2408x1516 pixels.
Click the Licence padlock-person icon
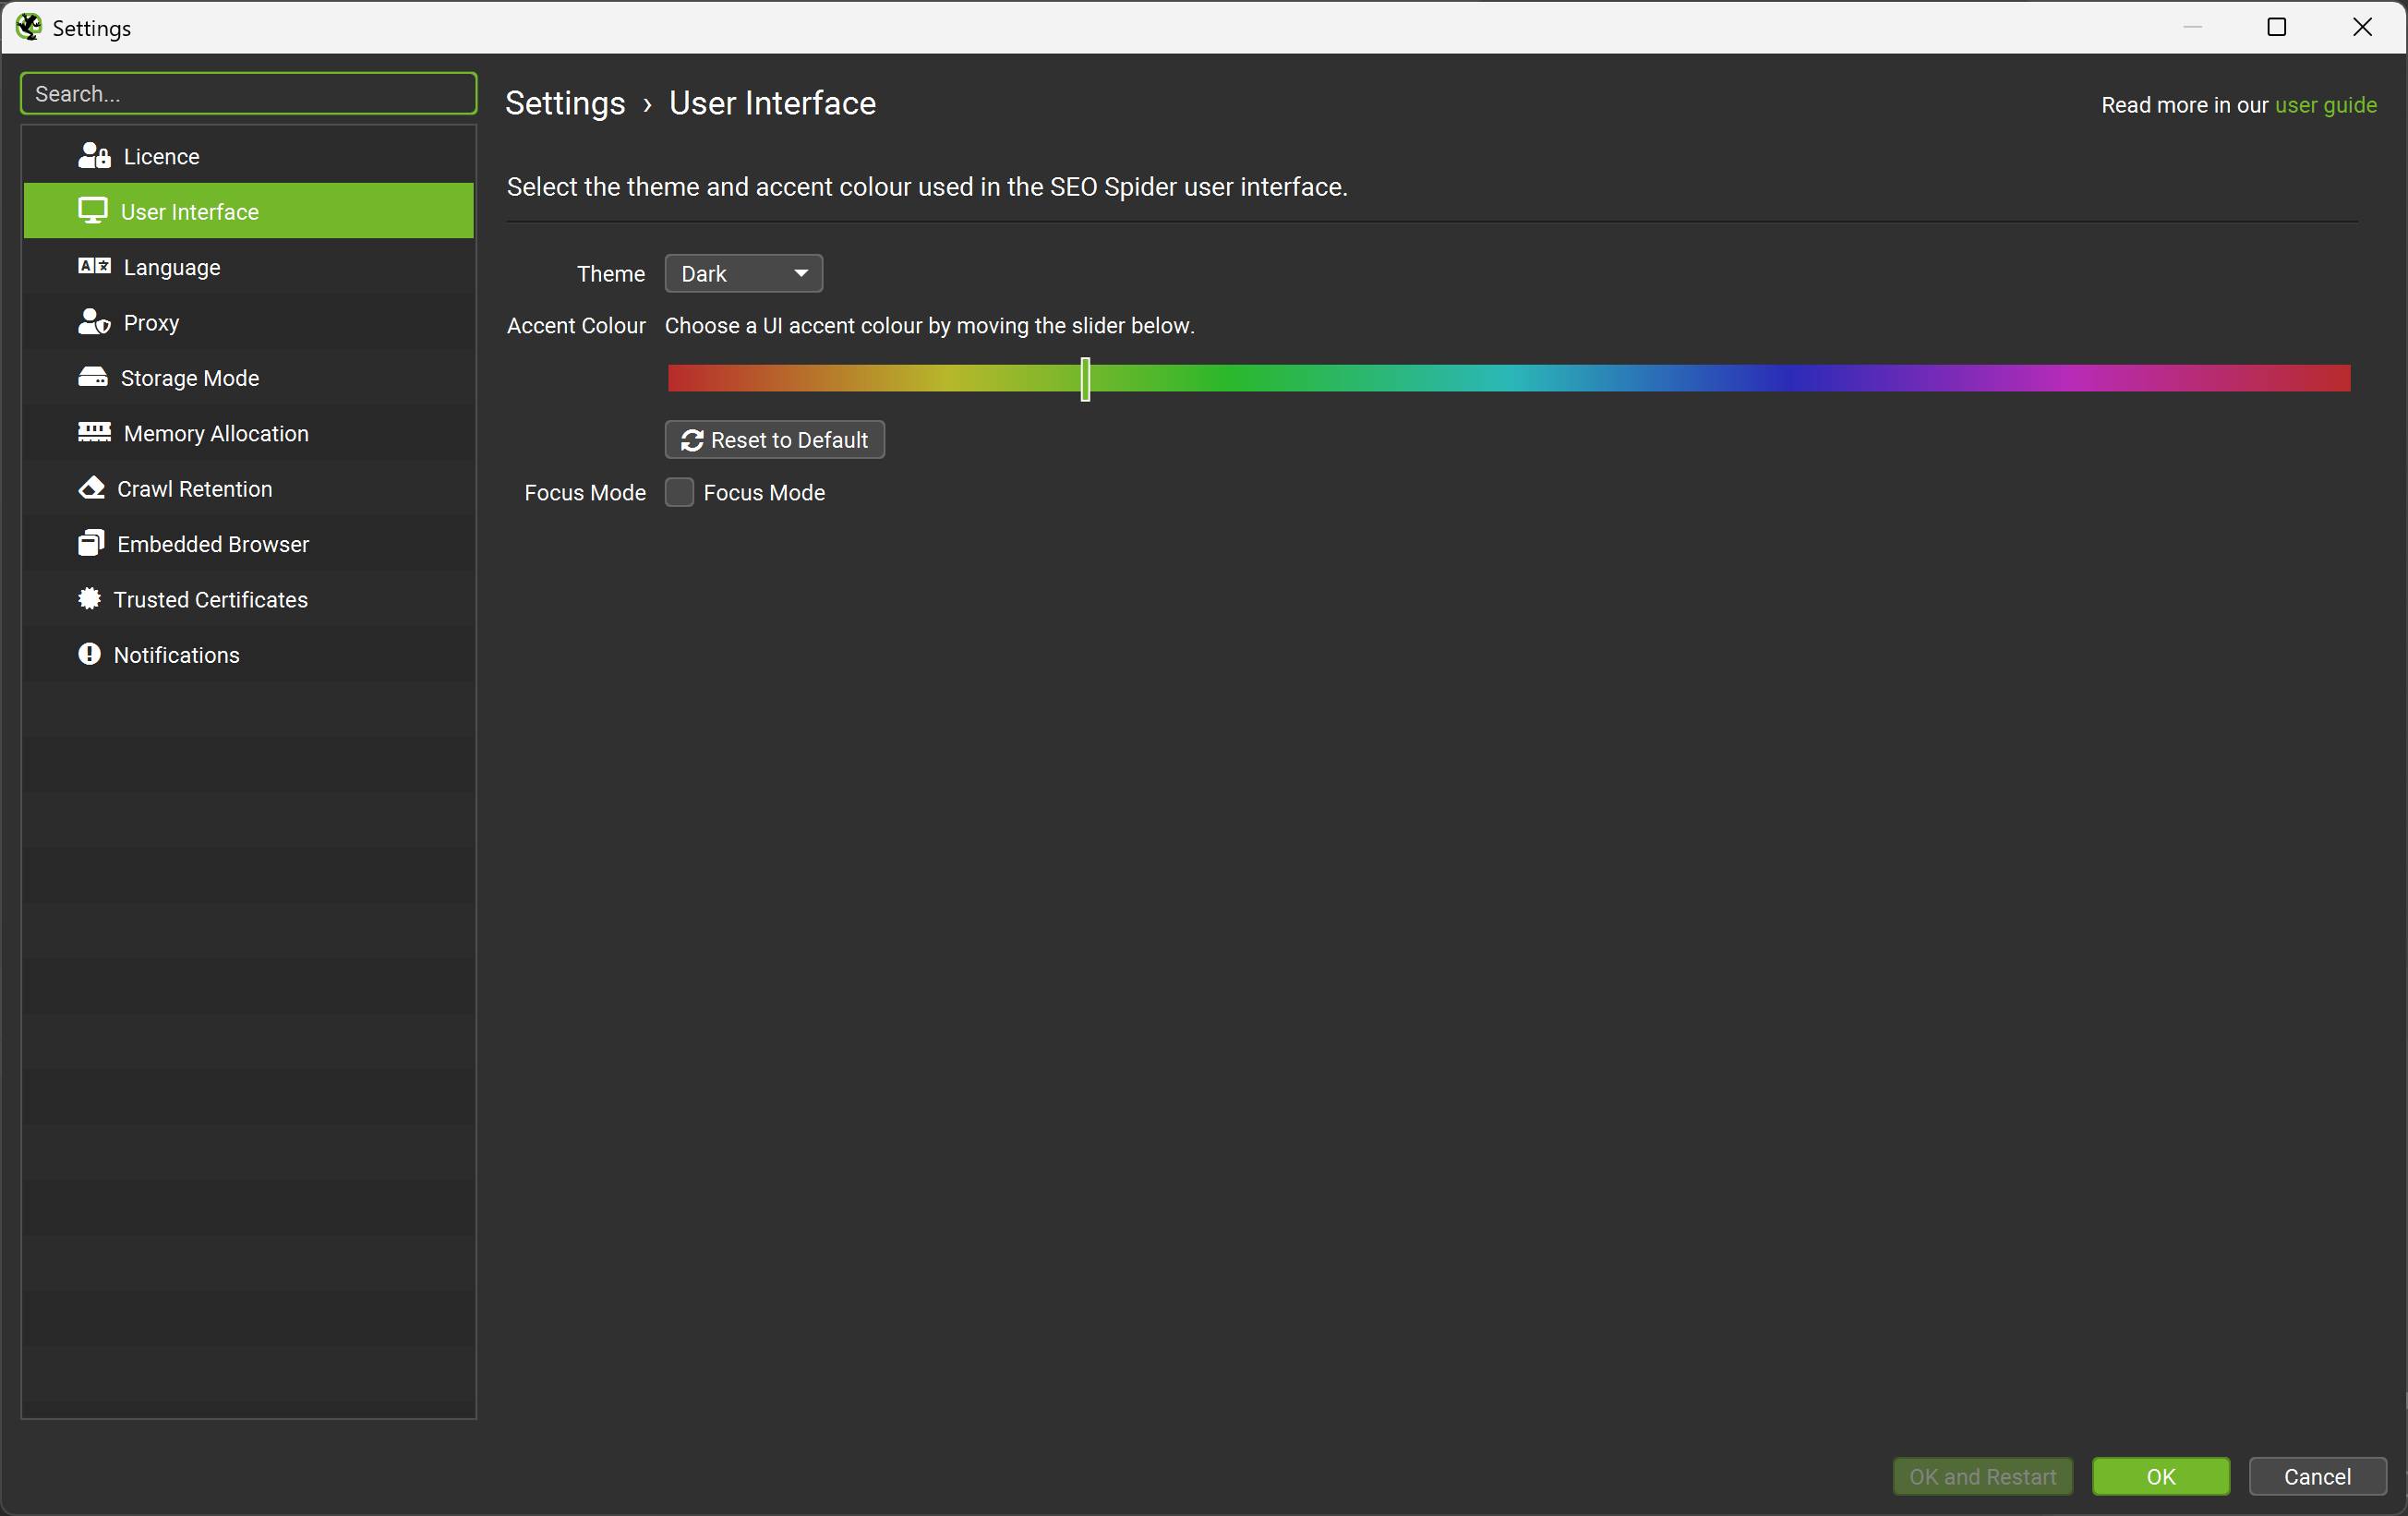(94, 156)
